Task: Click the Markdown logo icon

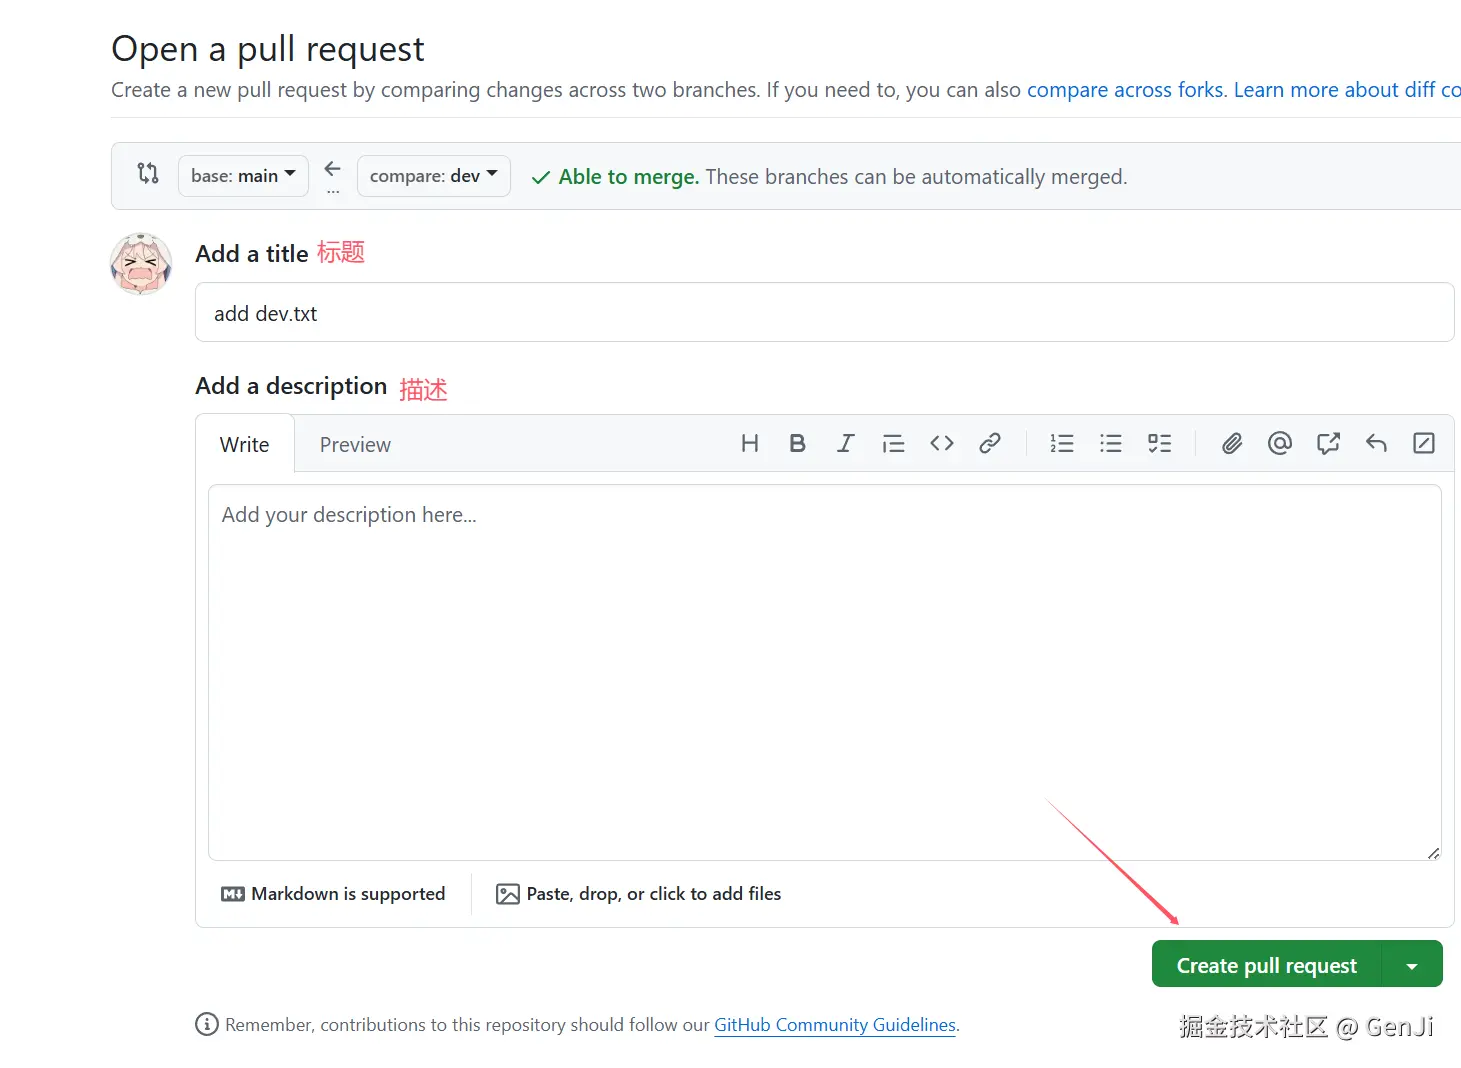Action: [233, 894]
